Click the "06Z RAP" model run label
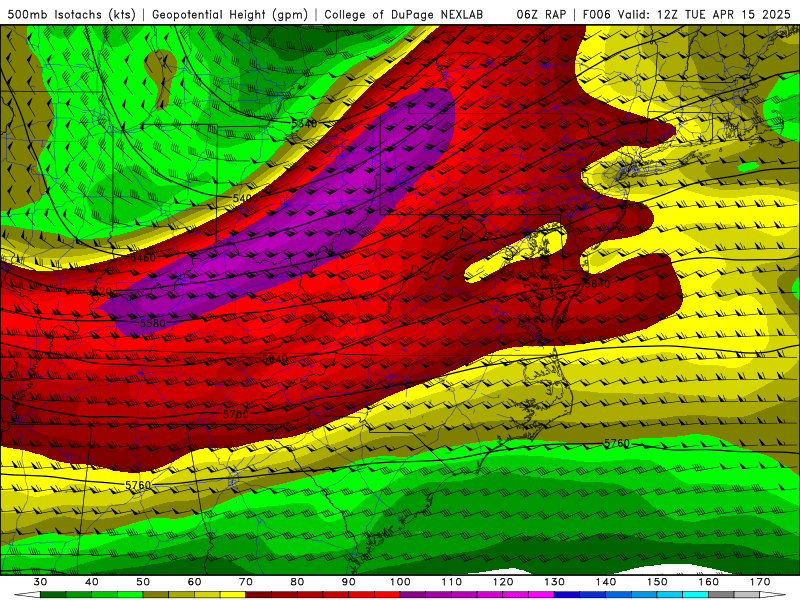 (541, 14)
